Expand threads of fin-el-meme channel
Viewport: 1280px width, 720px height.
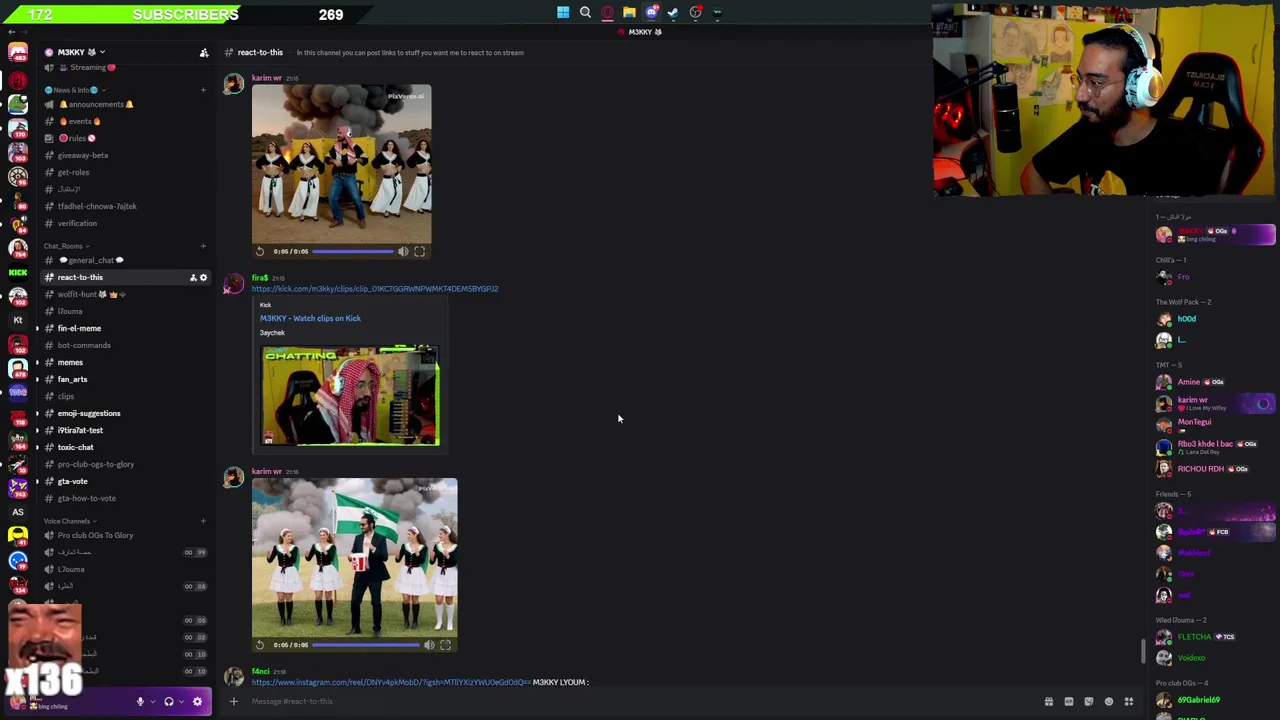coord(37,328)
